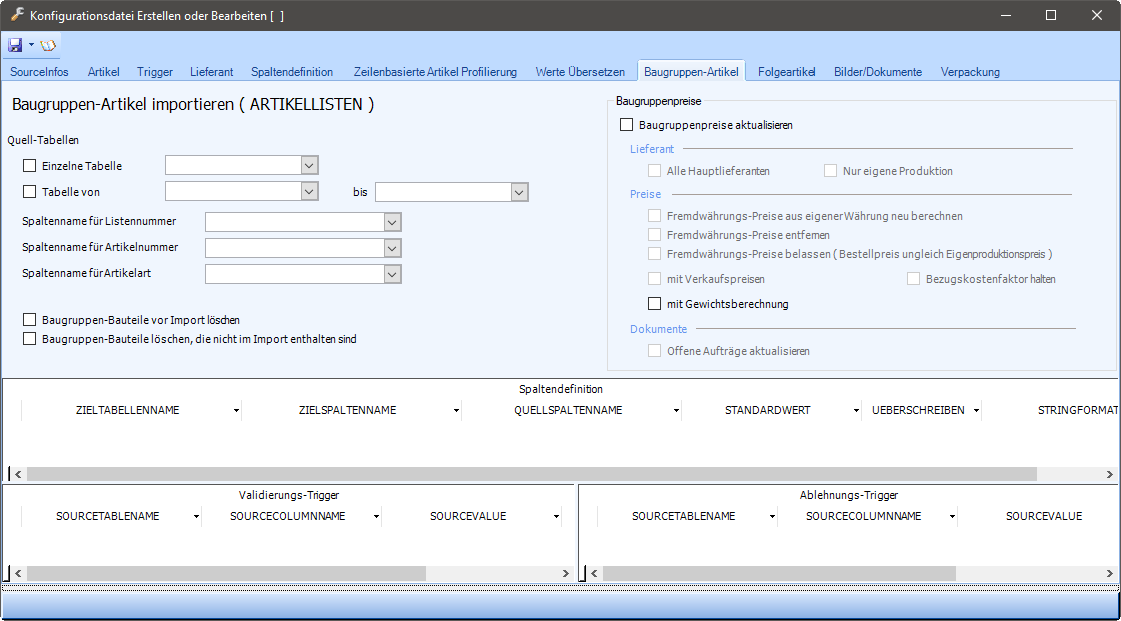Click the save floppy disk icon
The height and width of the screenshot is (621, 1121).
click(x=15, y=45)
